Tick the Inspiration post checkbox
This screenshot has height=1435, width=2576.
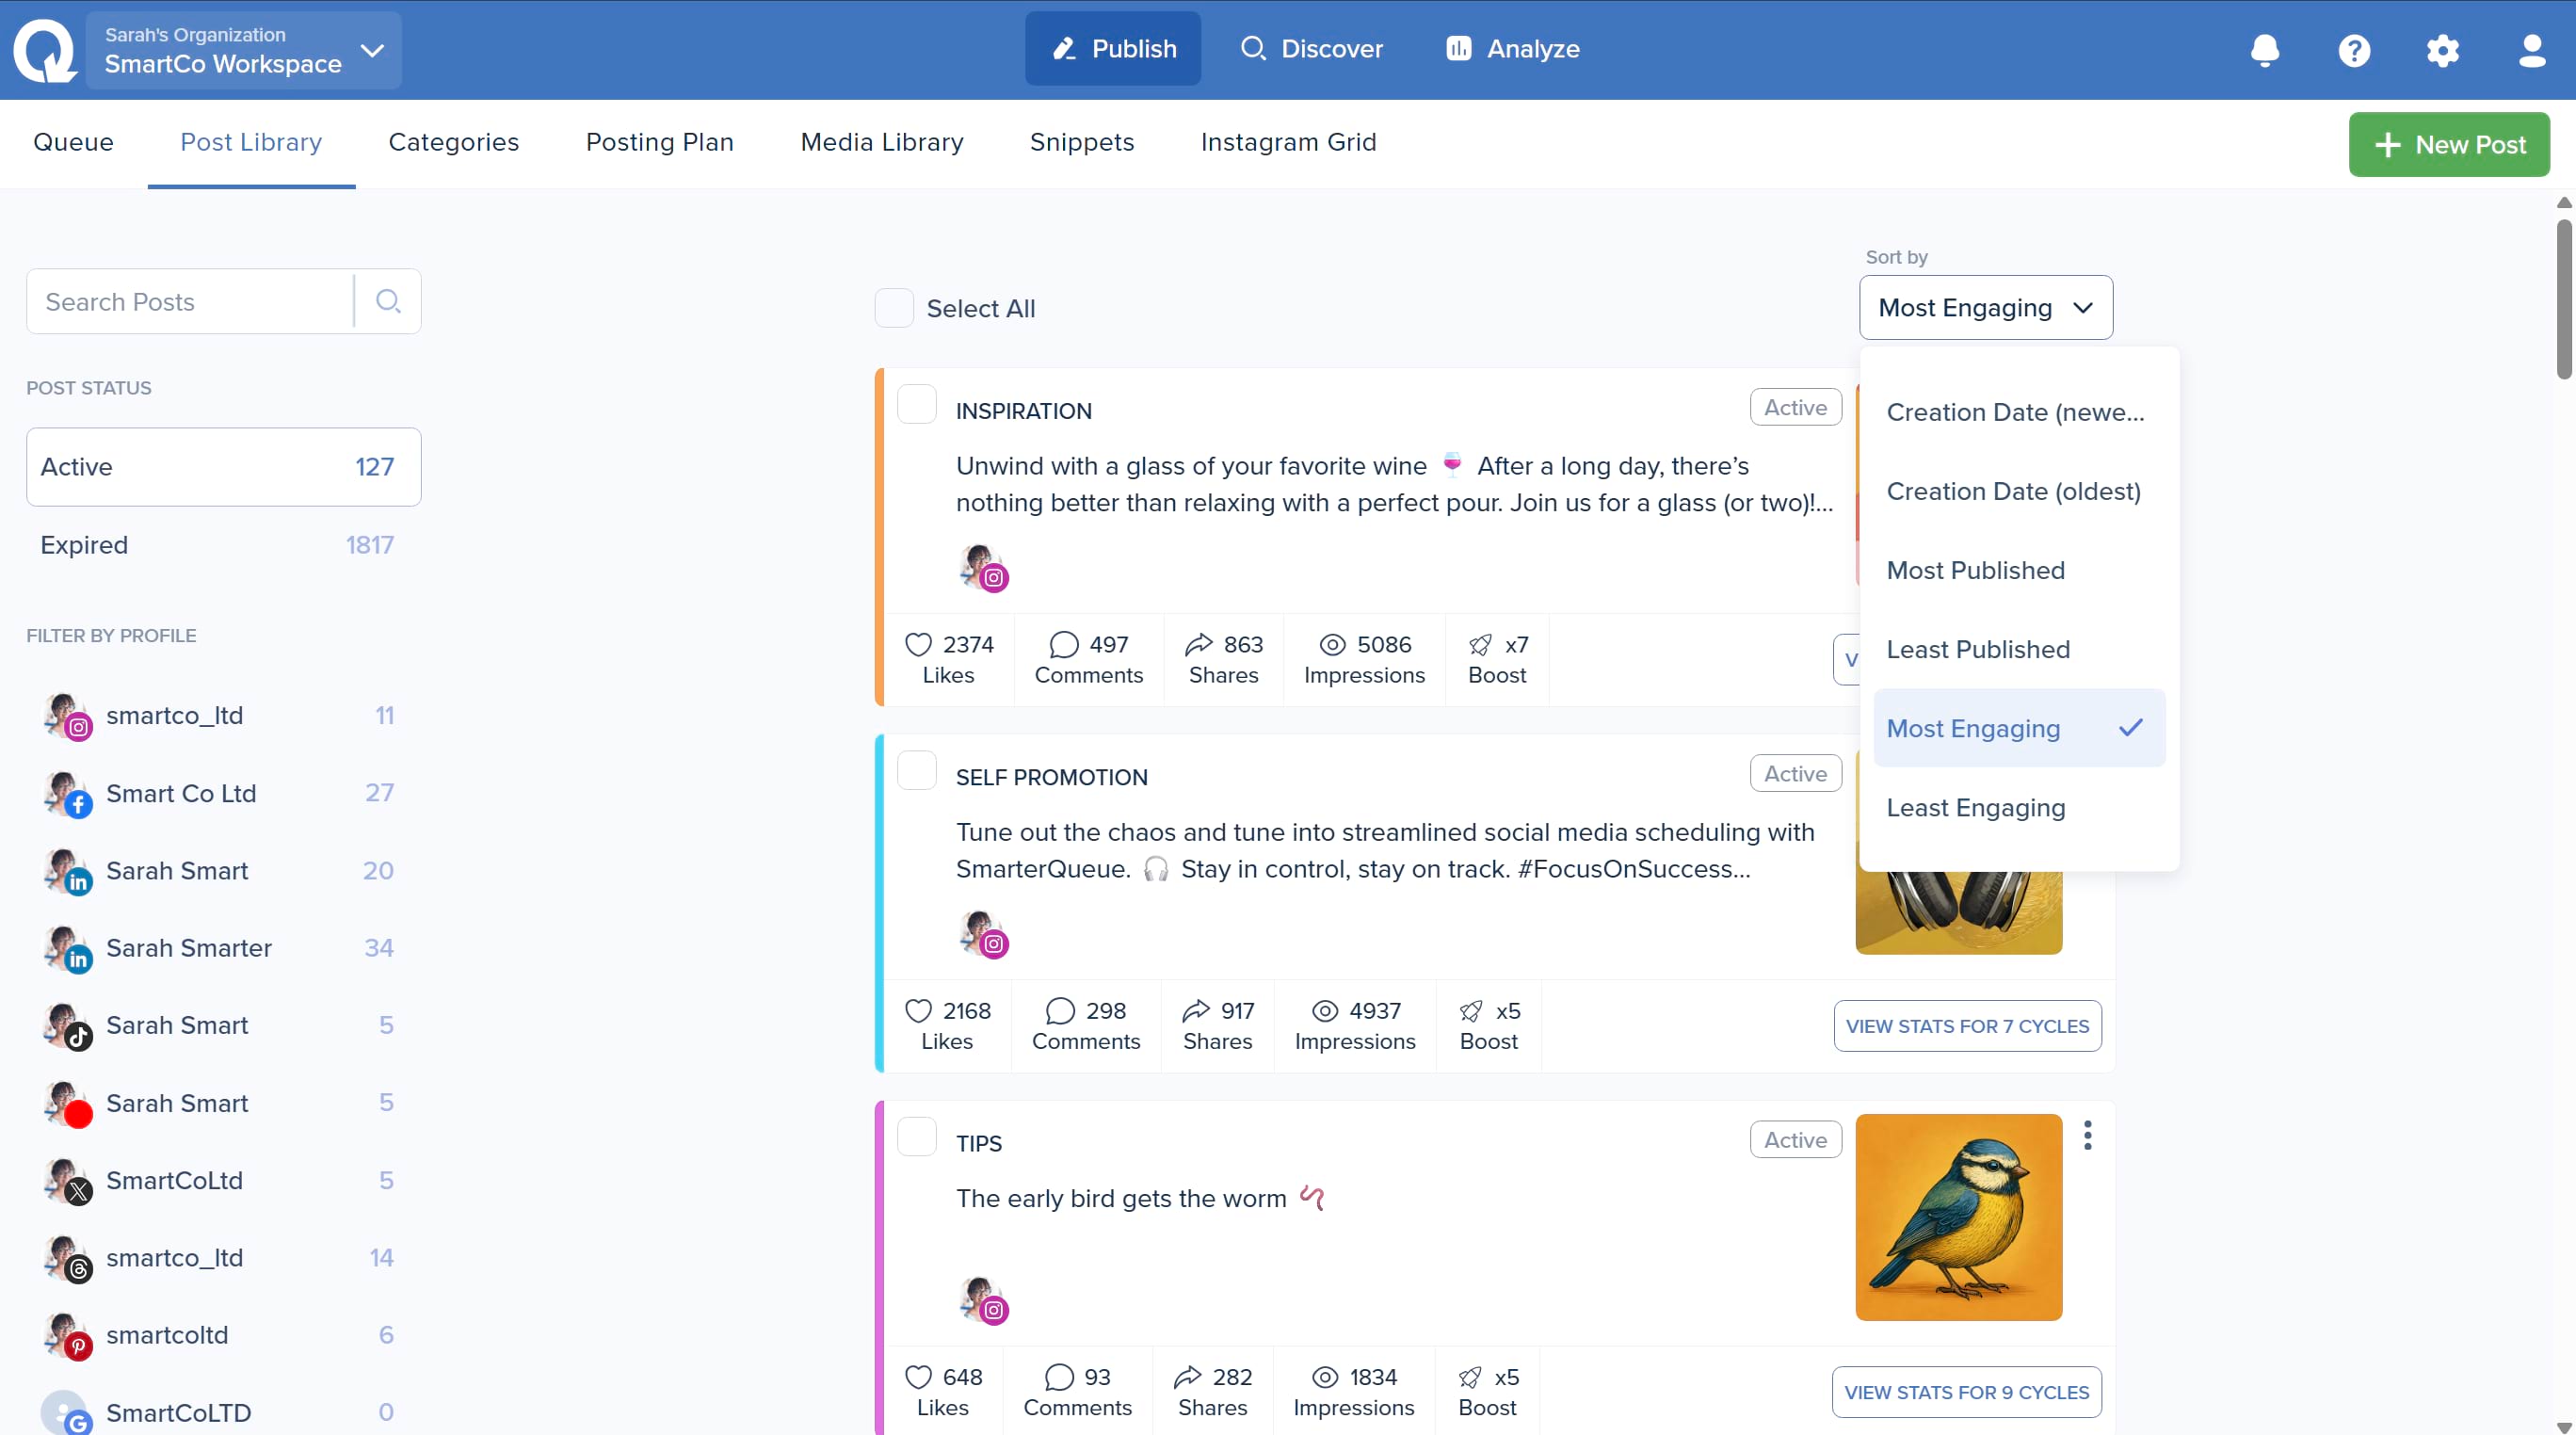point(916,405)
